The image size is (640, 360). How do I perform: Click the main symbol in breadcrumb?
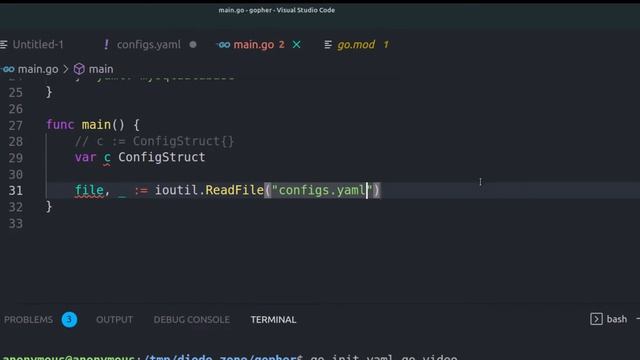pos(101,69)
